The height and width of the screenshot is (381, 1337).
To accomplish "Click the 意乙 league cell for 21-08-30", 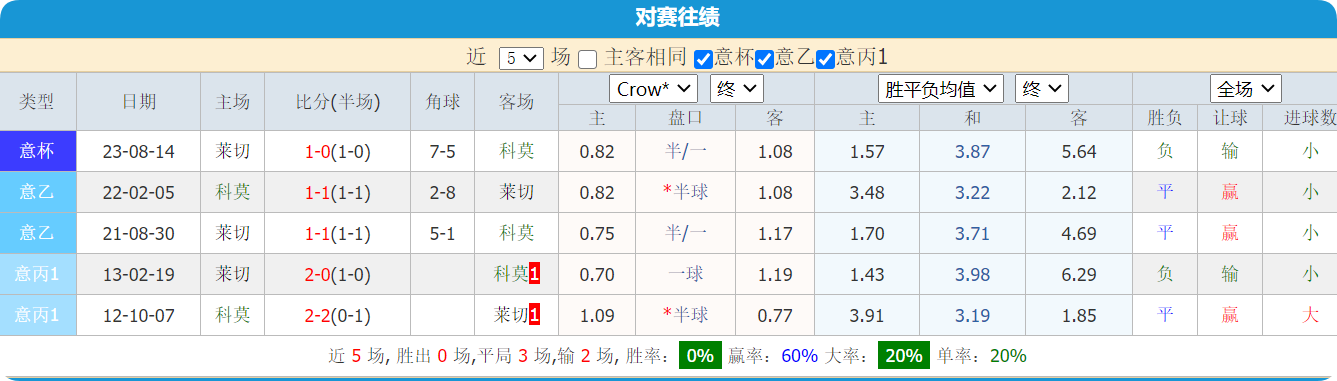I will 38,233.
